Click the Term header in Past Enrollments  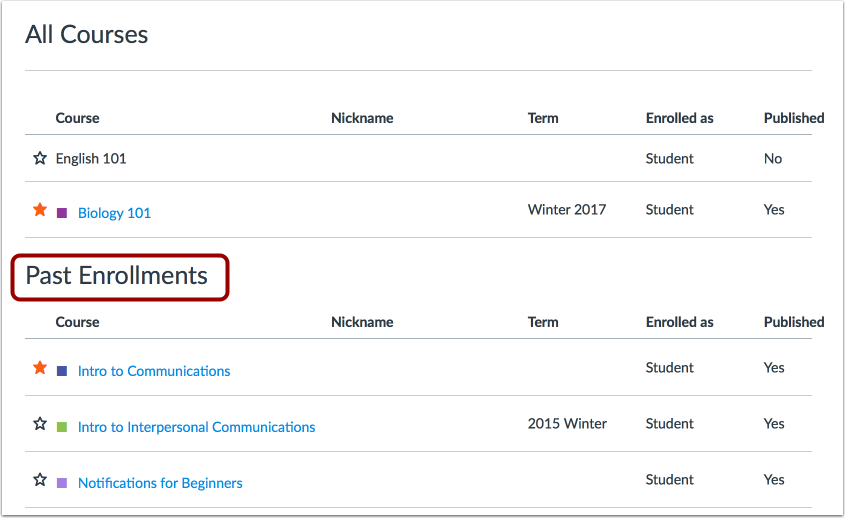543,322
